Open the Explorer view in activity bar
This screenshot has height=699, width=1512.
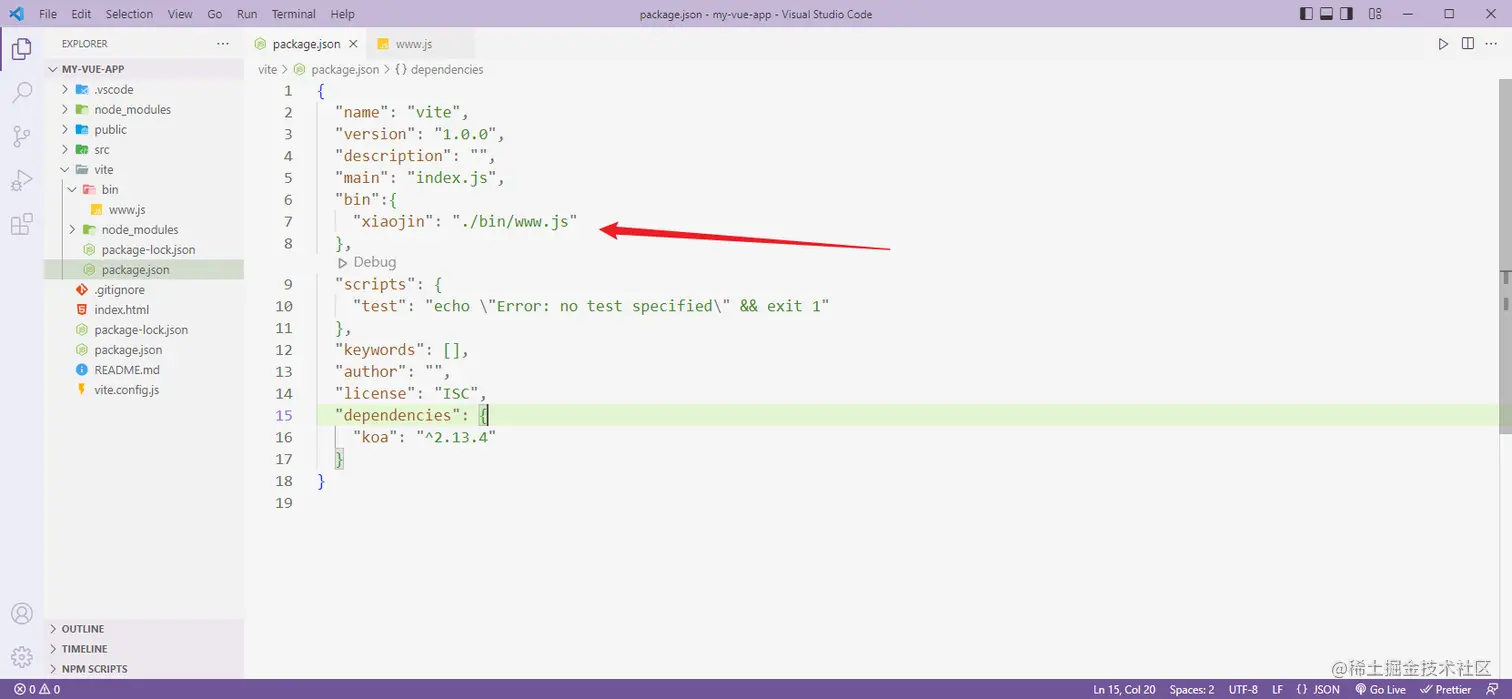[21, 48]
